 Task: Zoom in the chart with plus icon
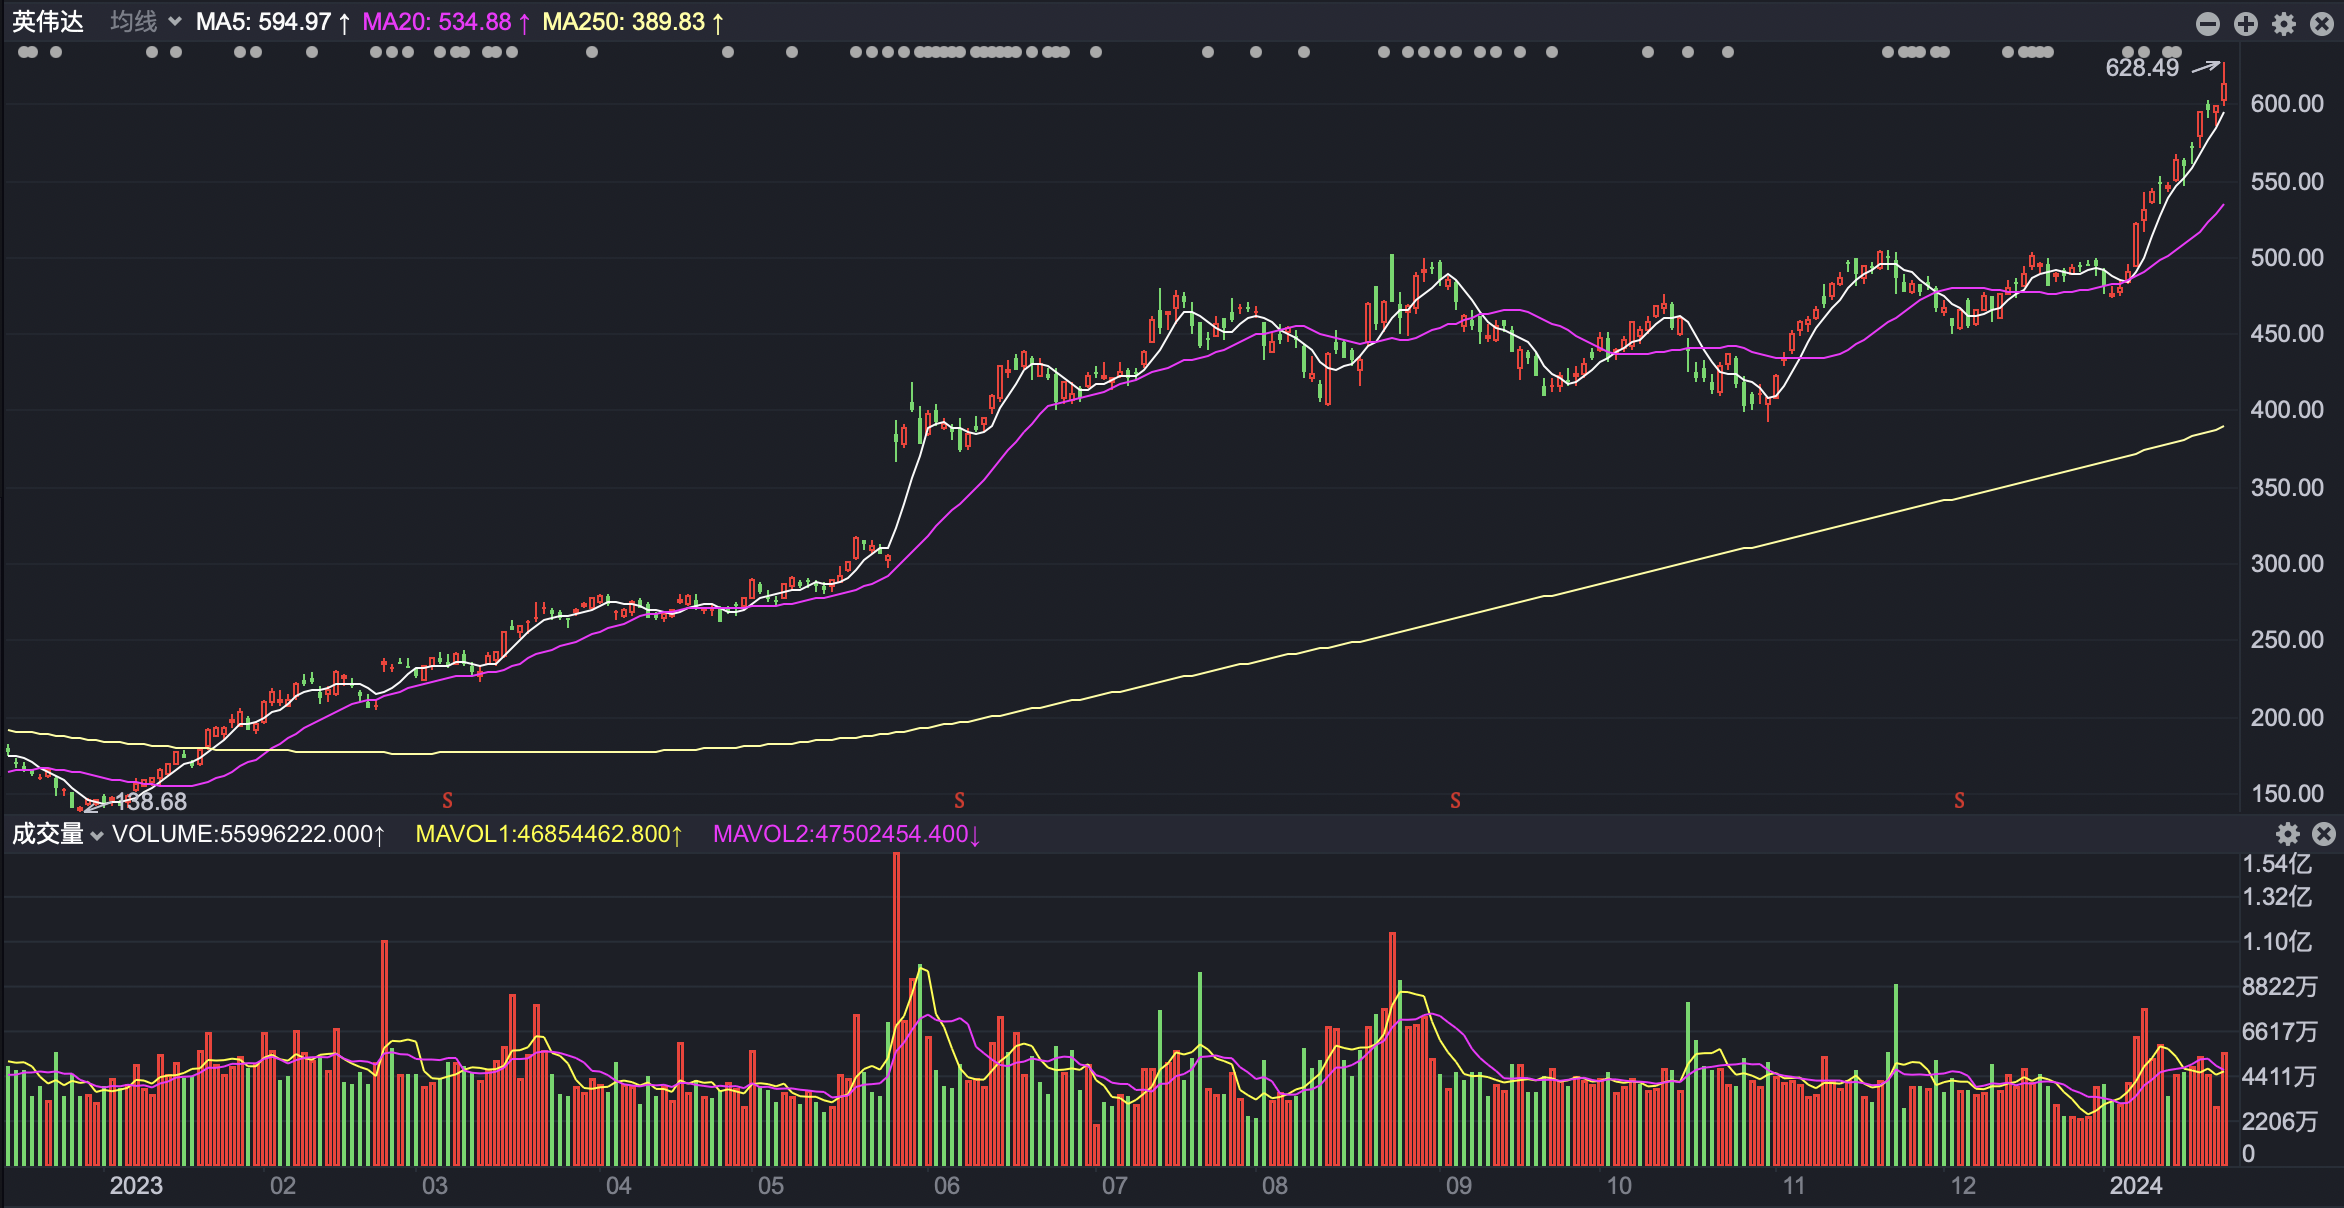pyautogui.click(x=2246, y=24)
